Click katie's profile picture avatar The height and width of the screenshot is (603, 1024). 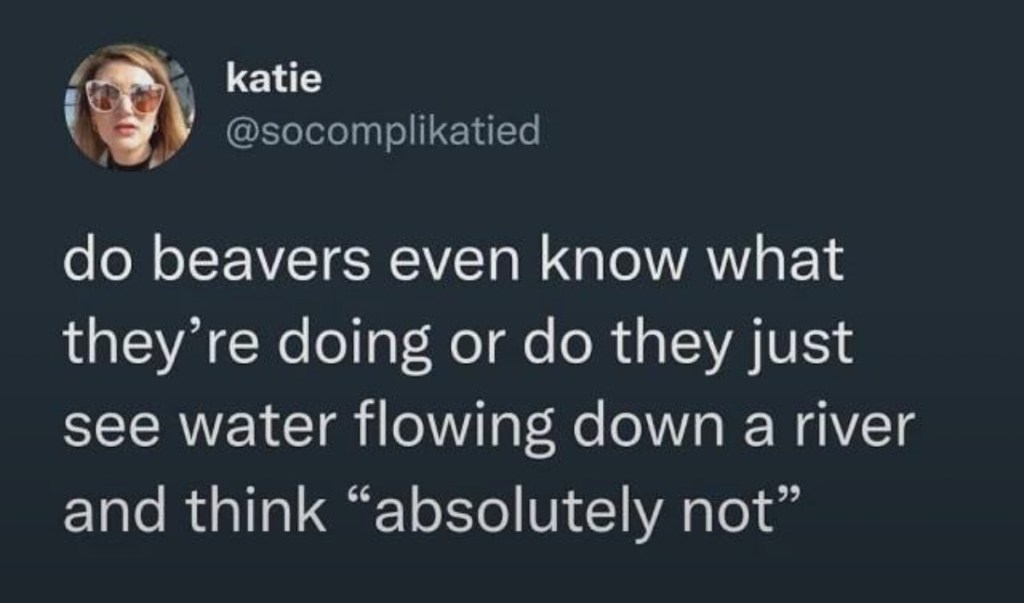coord(128,106)
